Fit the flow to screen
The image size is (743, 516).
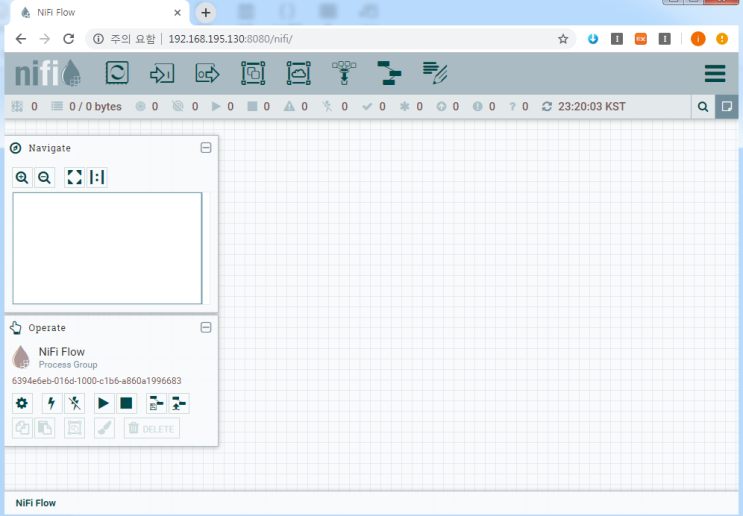pyautogui.click(x=74, y=178)
